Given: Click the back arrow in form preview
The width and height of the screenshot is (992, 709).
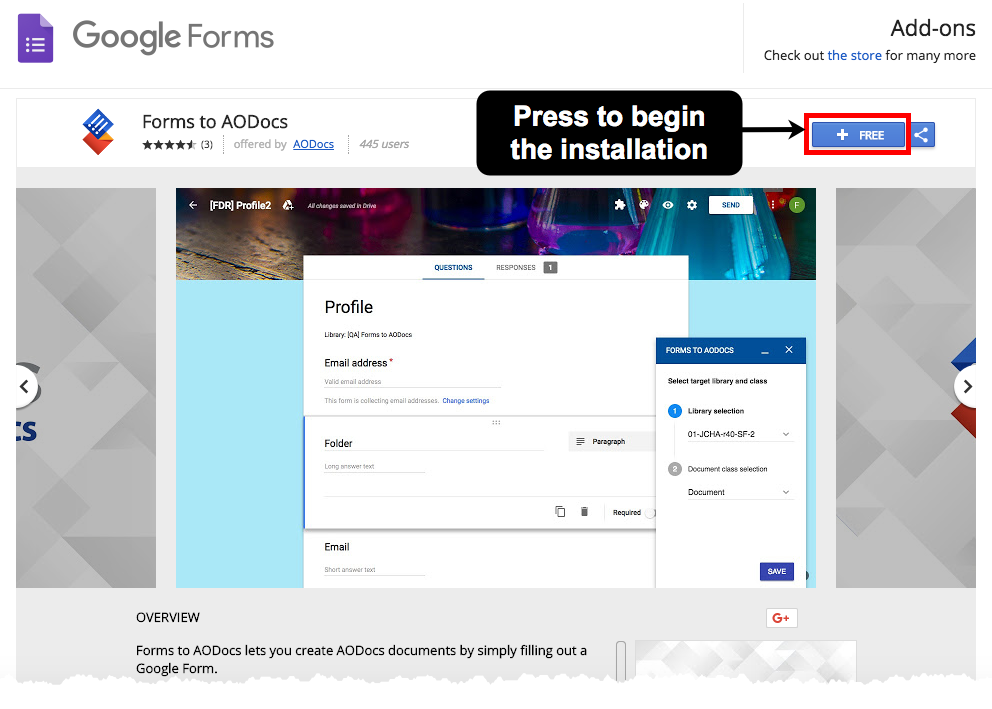Looking at the screenshot, I should (x=193, y=205).
